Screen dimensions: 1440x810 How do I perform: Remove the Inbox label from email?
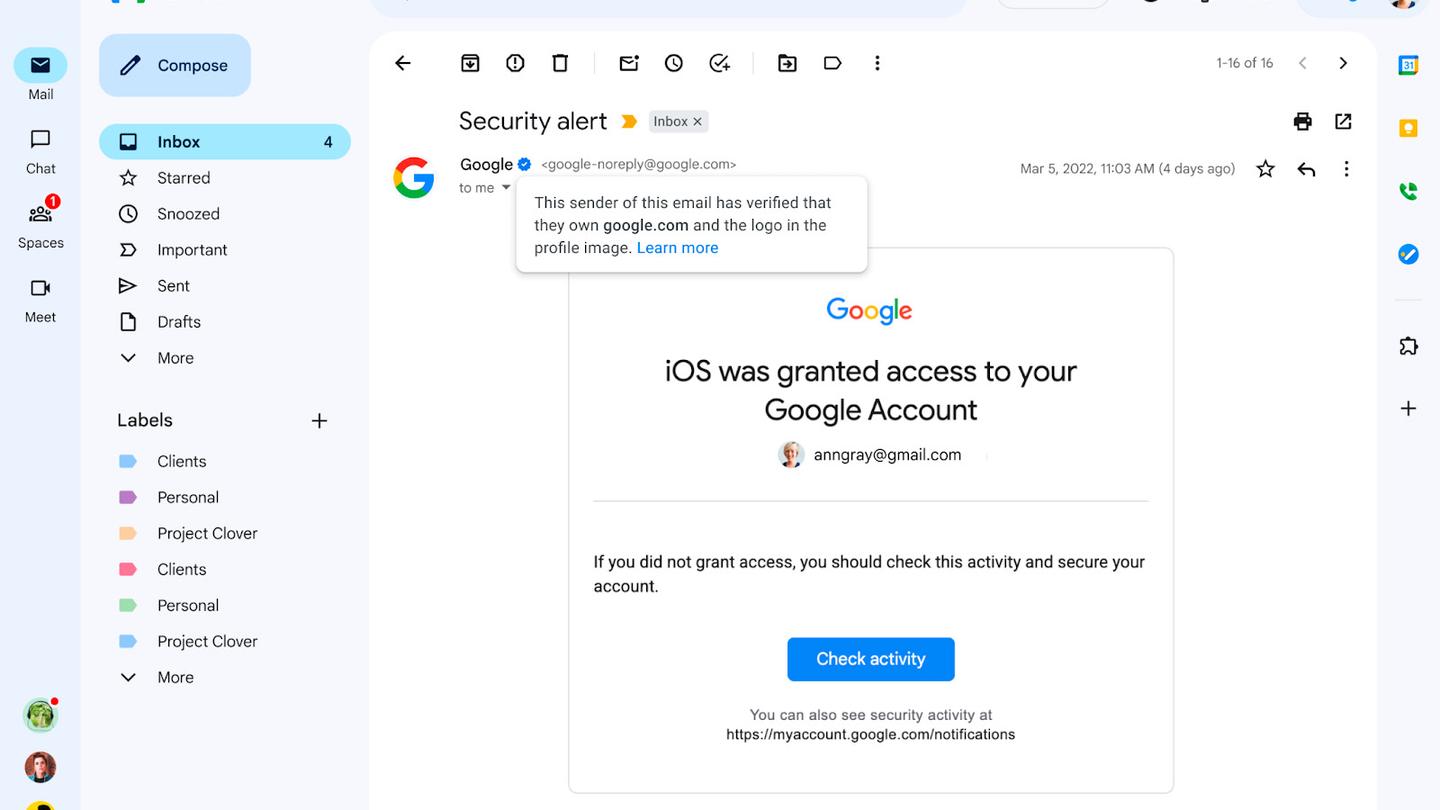(x=698, y=122)
